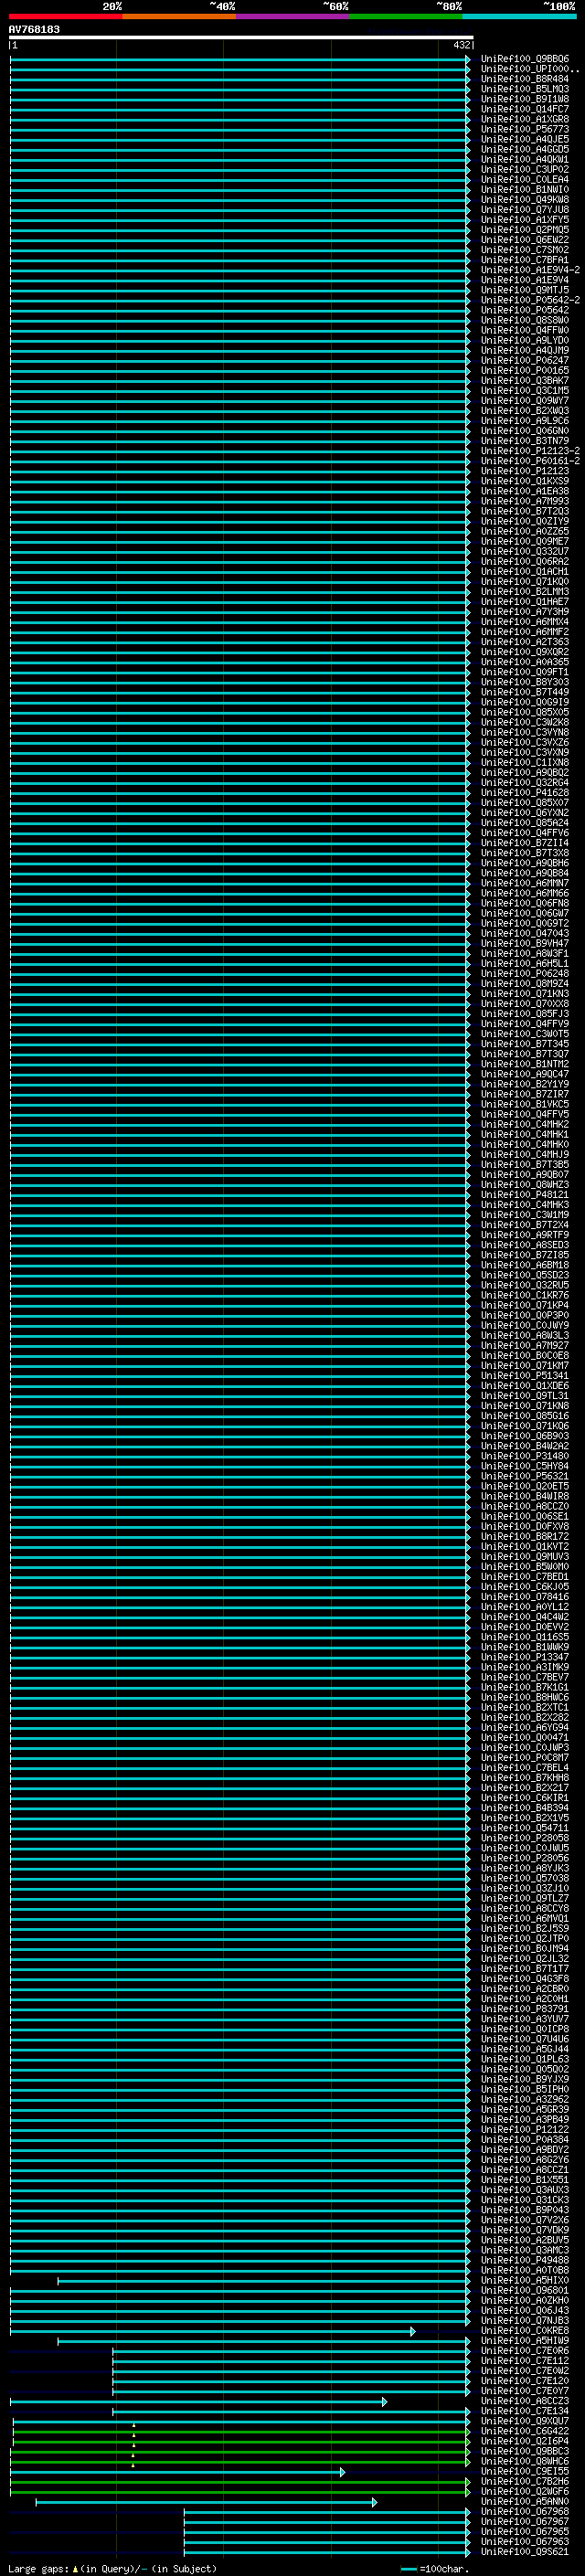The width and height of the screenshot is (585, 2576).
Task: Select hit UniRef100_Q71KP4
Action: point(525,1305)
